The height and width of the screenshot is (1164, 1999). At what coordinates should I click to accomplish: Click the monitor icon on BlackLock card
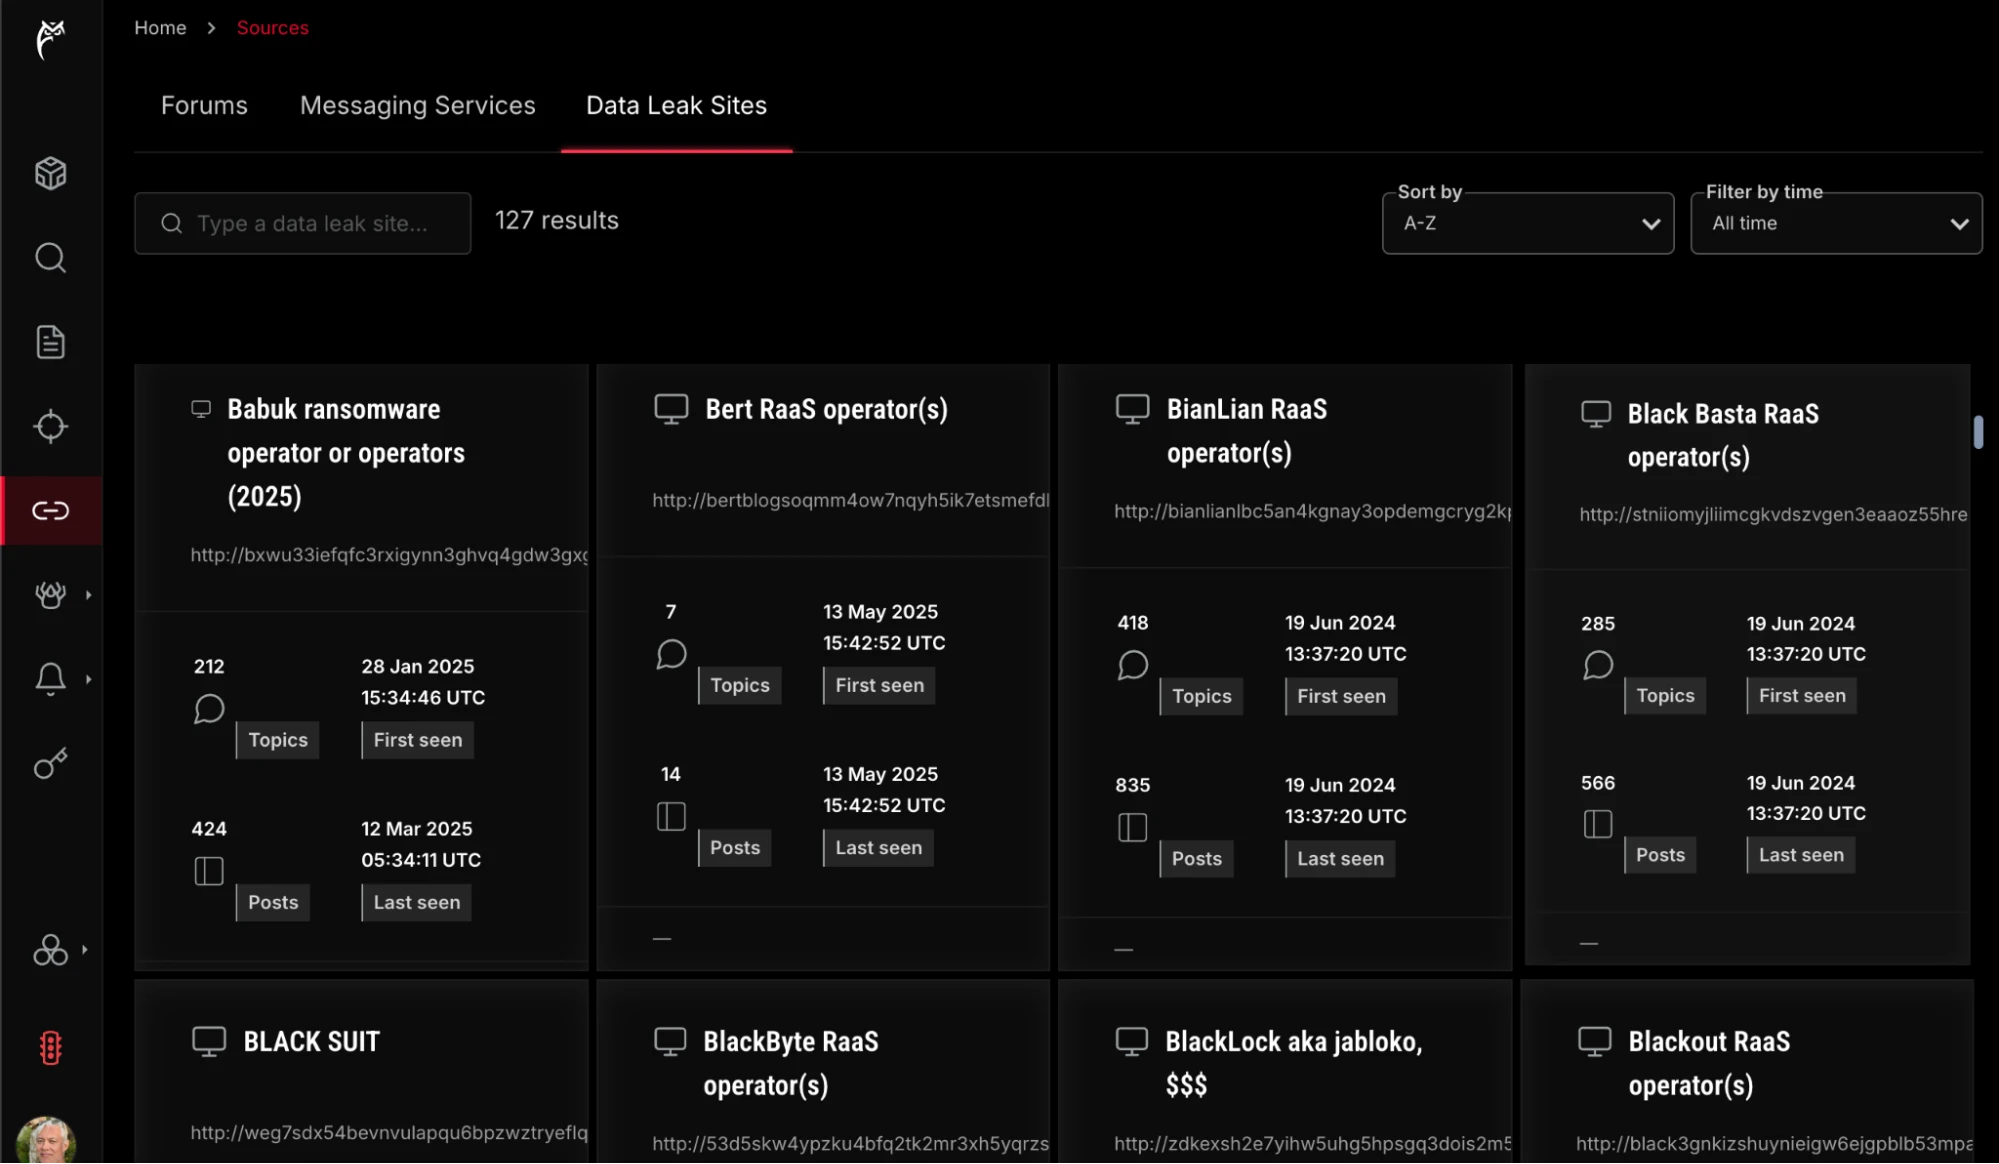[x=1131, y=1042]
